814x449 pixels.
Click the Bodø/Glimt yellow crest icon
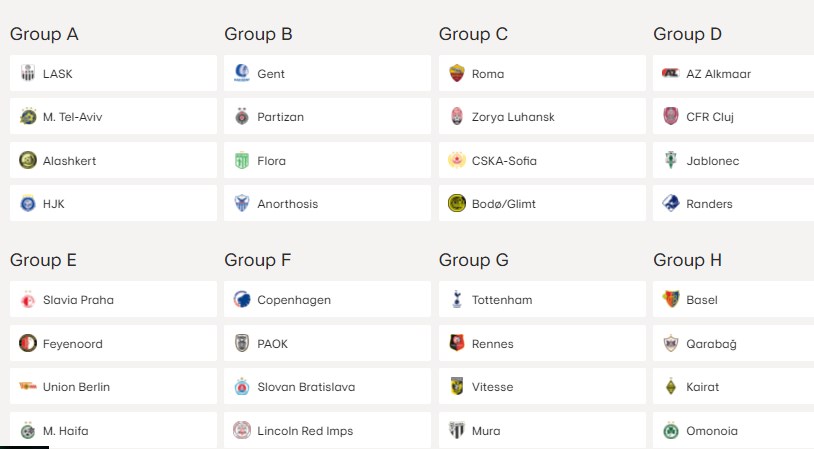point(457,203)
